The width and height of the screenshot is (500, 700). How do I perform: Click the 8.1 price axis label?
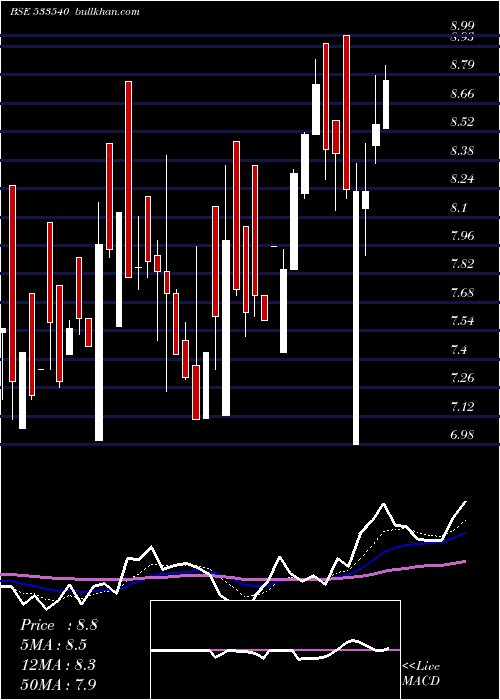[458, 208]
